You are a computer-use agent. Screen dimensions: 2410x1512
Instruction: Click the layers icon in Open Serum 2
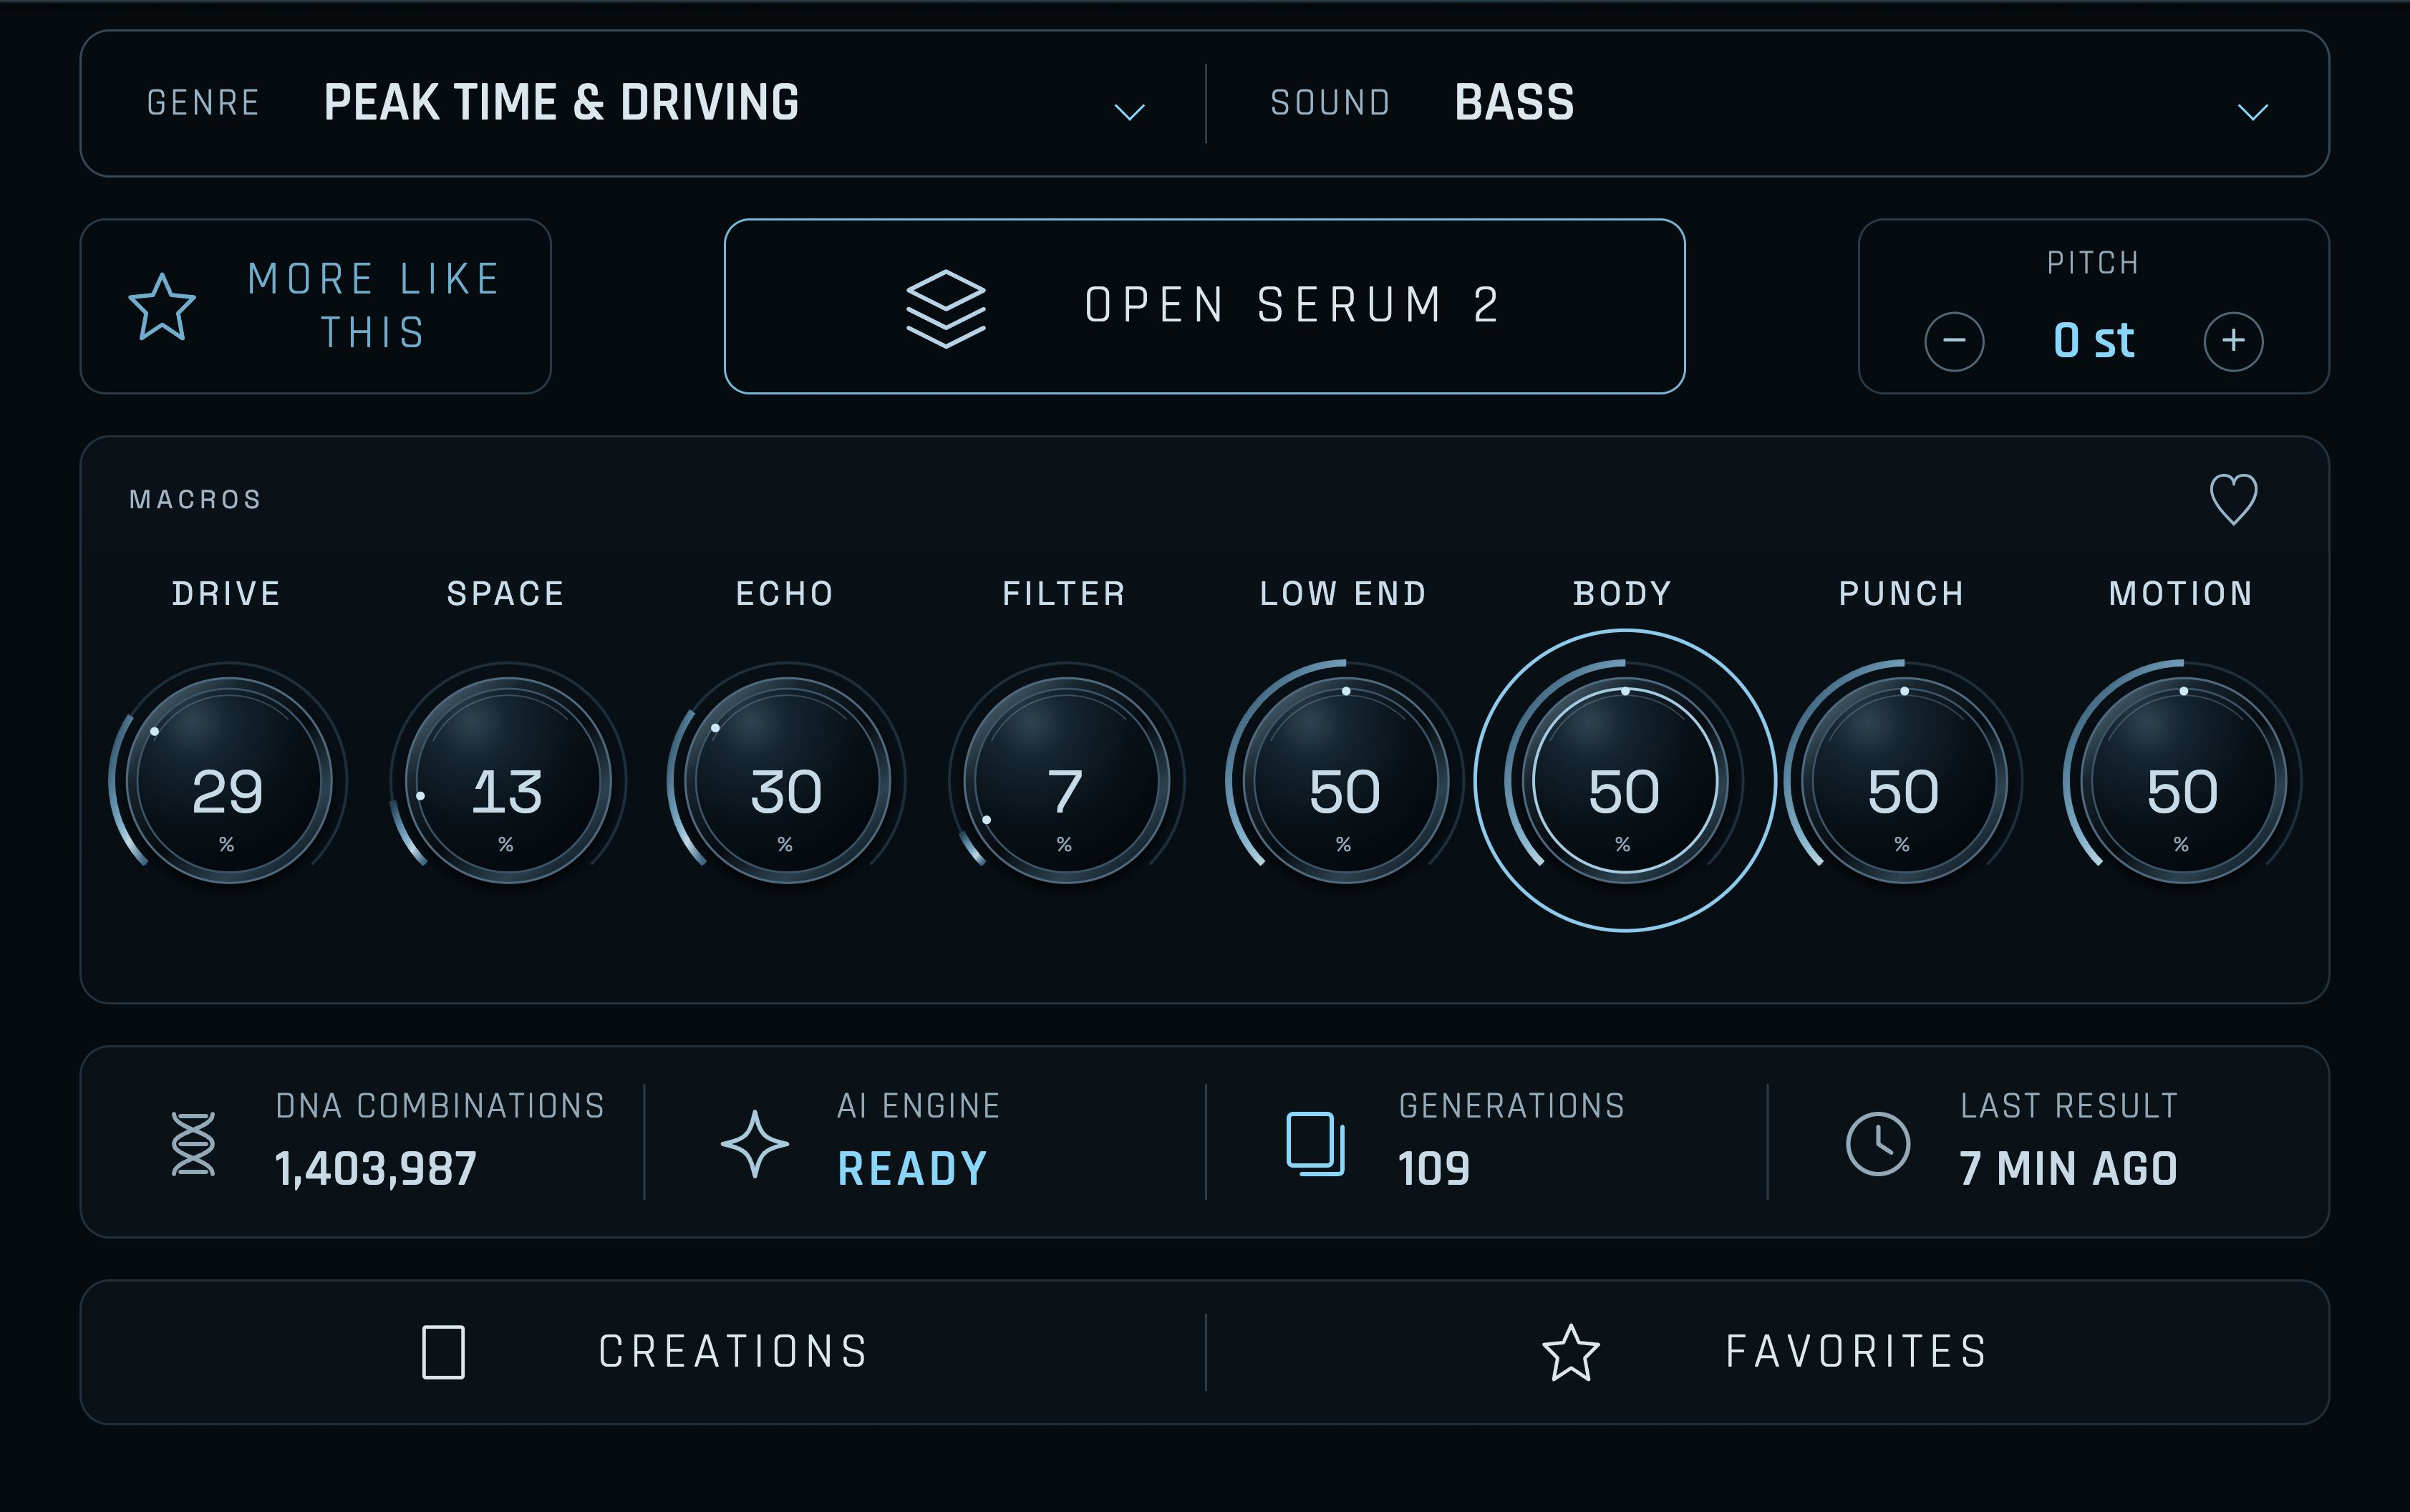(946, 308)
